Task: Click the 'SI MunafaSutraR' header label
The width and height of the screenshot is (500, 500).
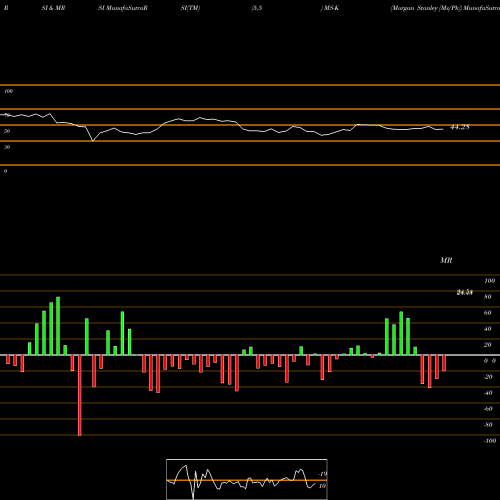Action: (123, 8)
